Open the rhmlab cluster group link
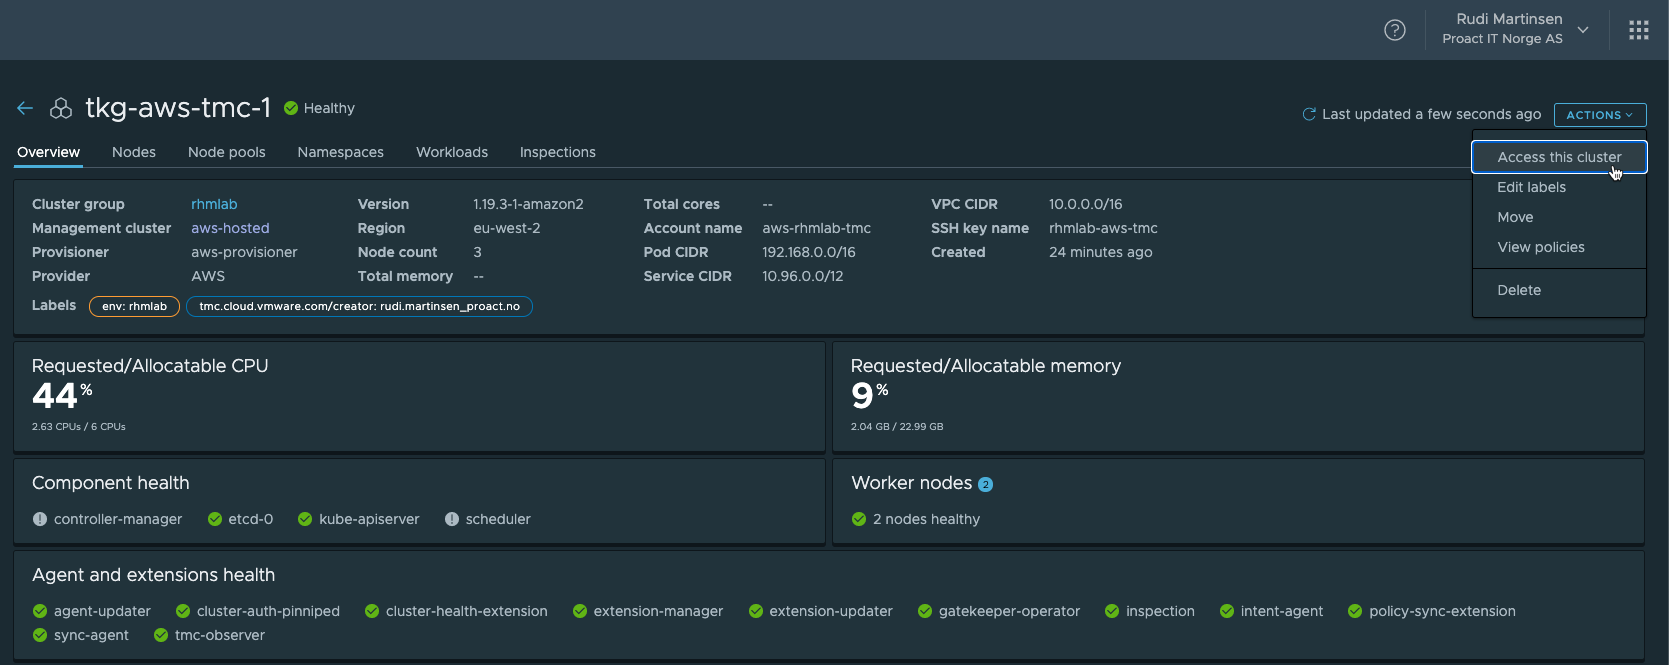The width and height of the screenshot is (1669, 665). coord(214,204)
